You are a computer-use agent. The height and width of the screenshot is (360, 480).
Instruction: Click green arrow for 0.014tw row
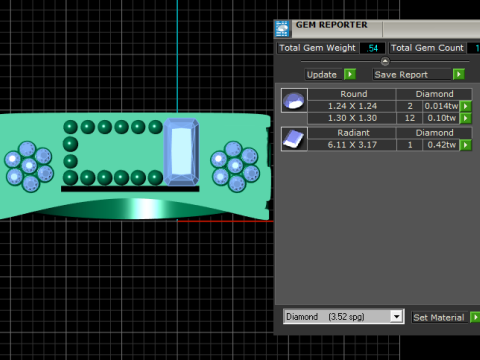click(466, 106)
